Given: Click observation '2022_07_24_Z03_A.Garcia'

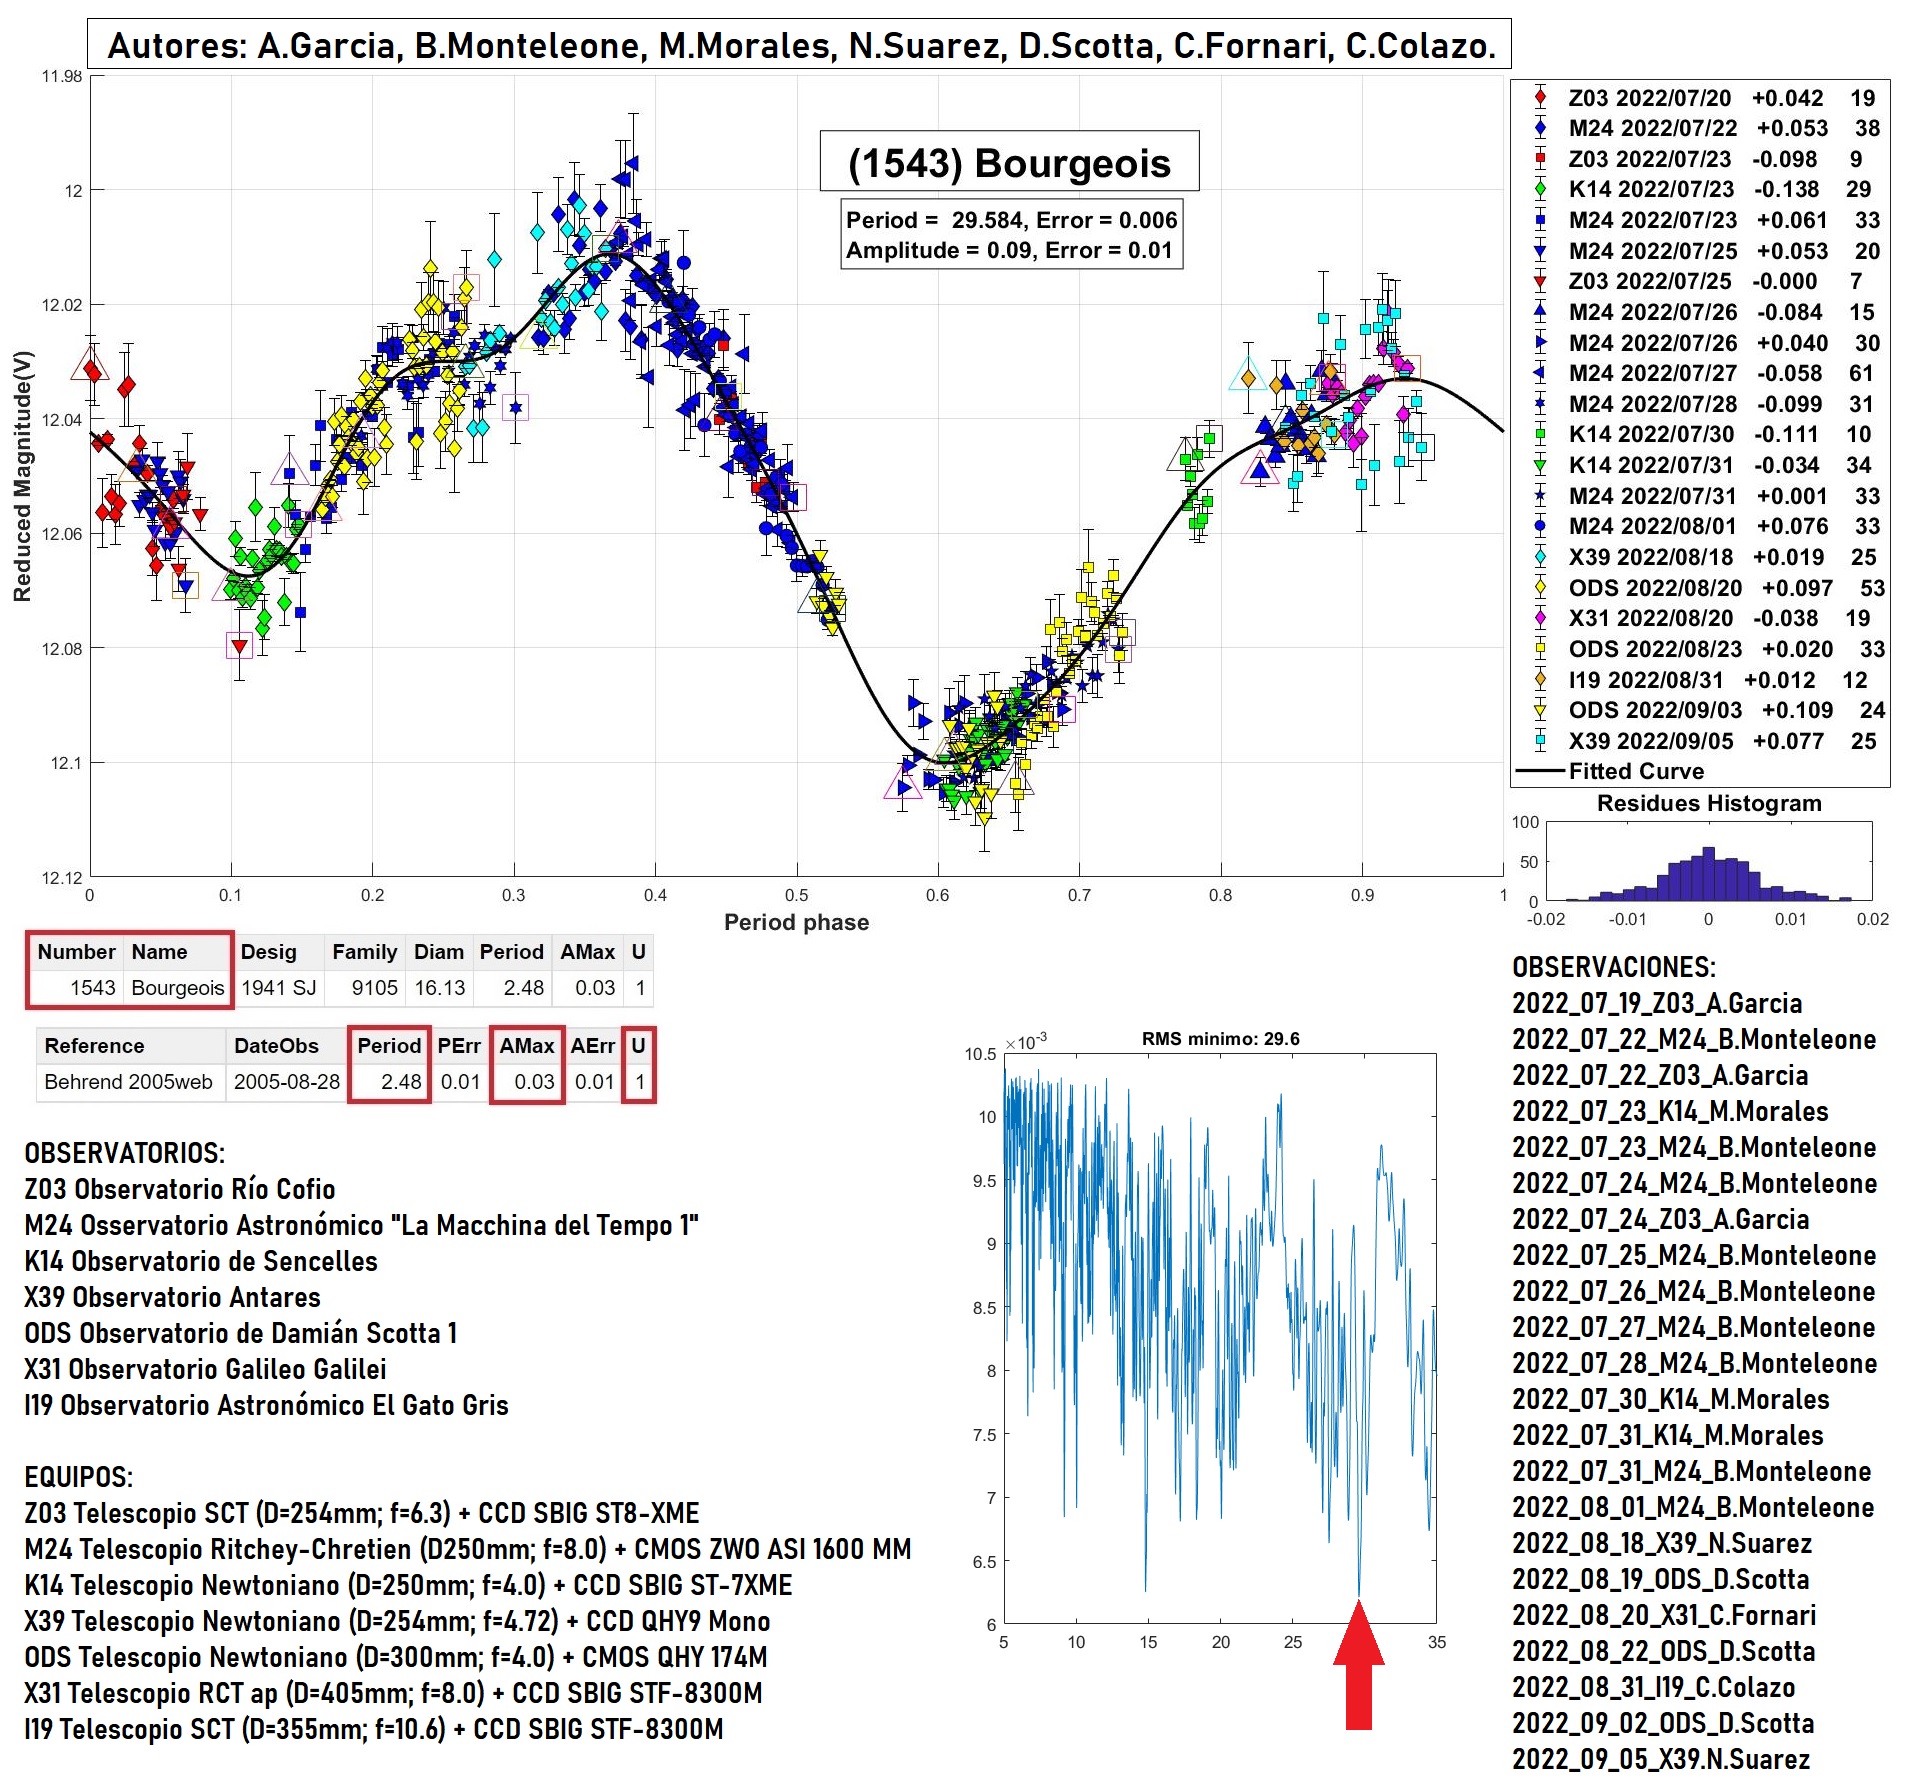Looking at the screenshot, I should (1661, 1219).
